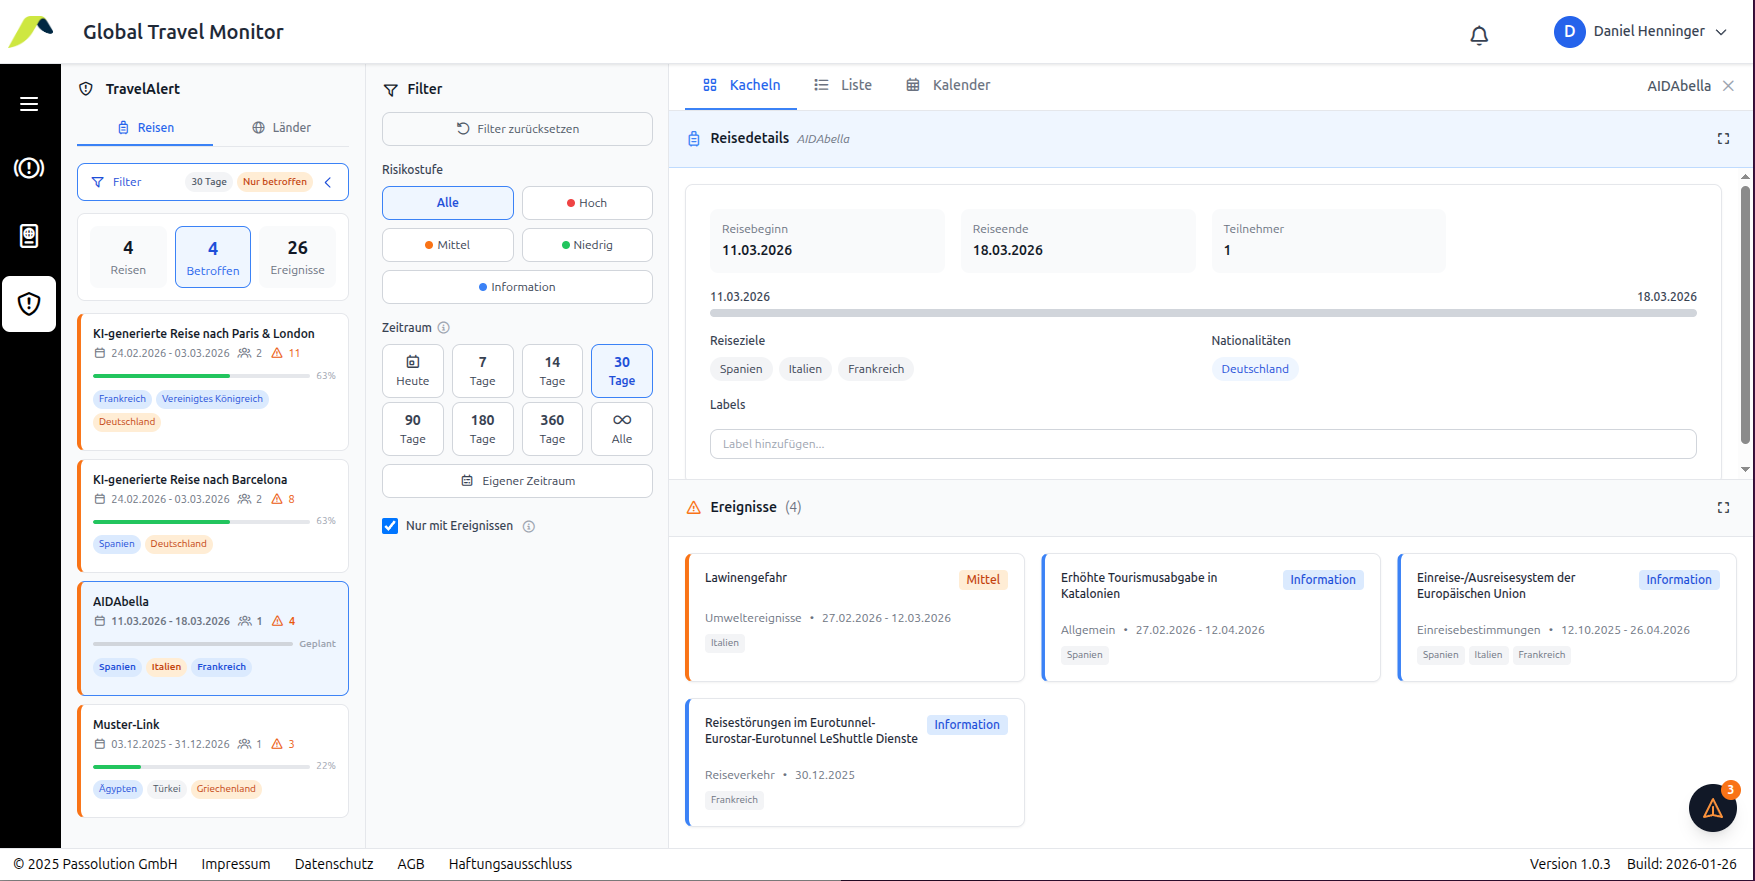Click the Label hinzufügen input field
The height and width of the screenshot is (881, 1755).
[1202, 444]
